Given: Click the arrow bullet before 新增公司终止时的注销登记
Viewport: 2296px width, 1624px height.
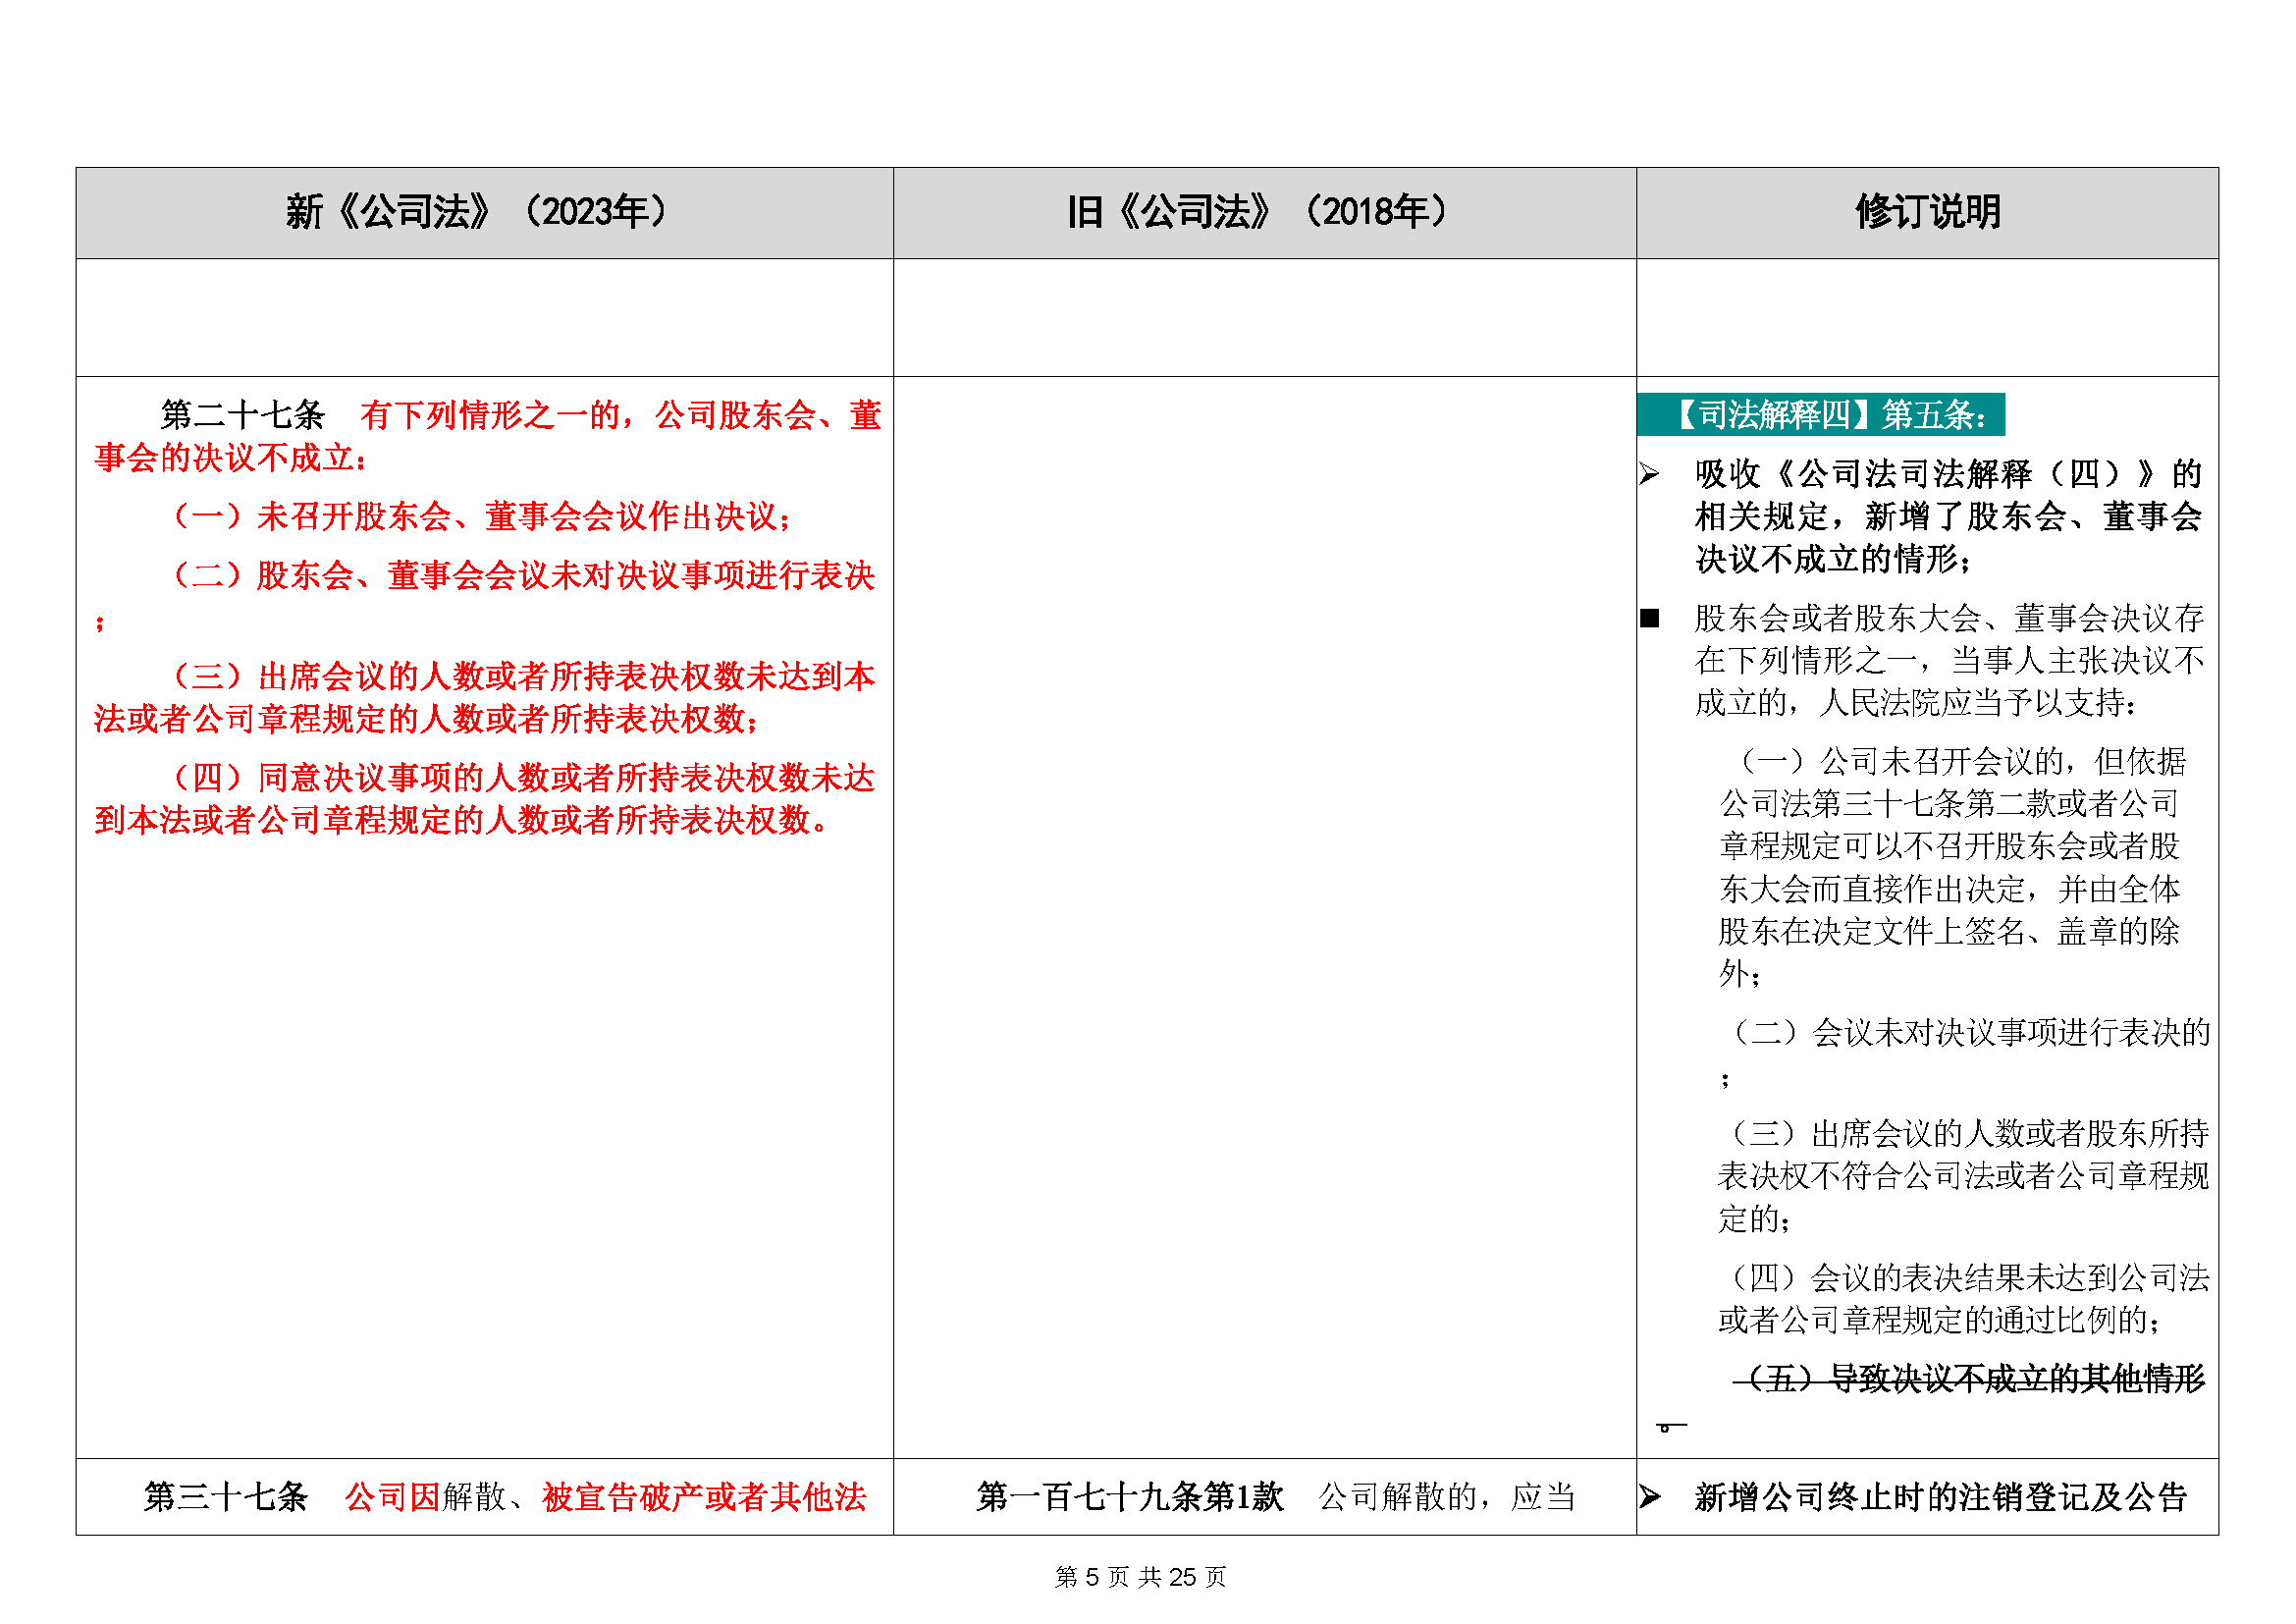Looking at the screenshot, I should 1649,1497.
